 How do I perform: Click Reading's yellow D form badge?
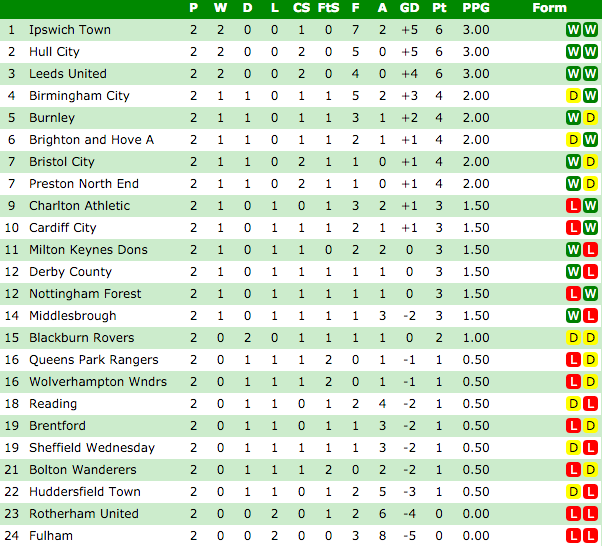coord(573,404)
